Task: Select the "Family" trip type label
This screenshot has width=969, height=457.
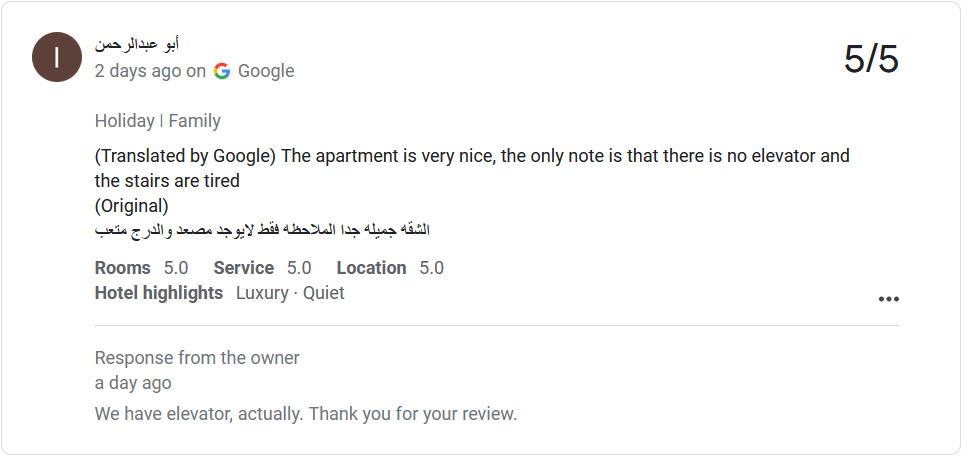Action: pyautogui.click(x=194, y=121)
